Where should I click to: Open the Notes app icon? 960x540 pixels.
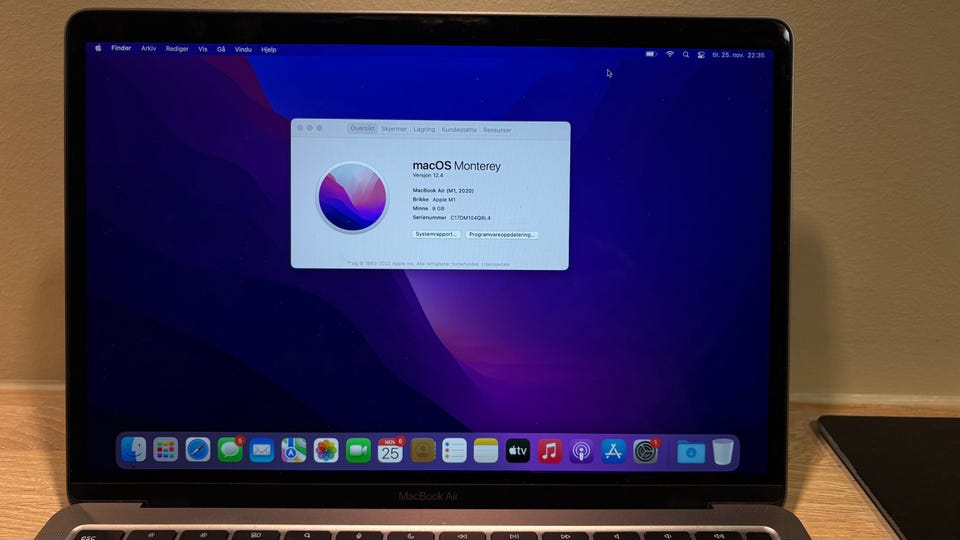point(486,451)
